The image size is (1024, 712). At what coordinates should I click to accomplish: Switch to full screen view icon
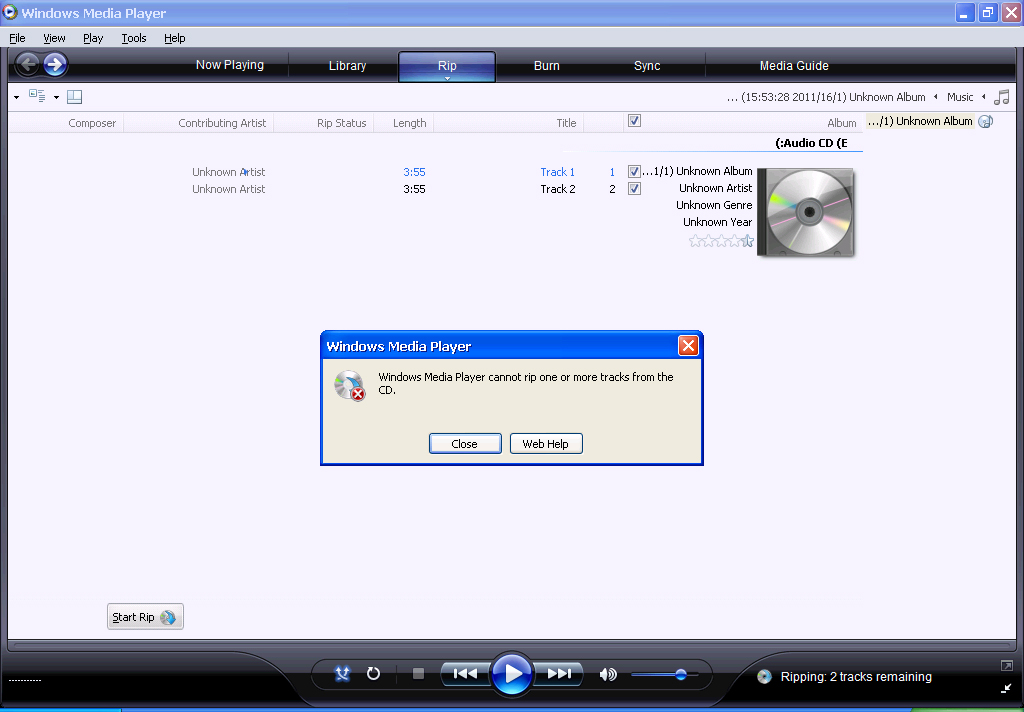[x=1006, y=666]
